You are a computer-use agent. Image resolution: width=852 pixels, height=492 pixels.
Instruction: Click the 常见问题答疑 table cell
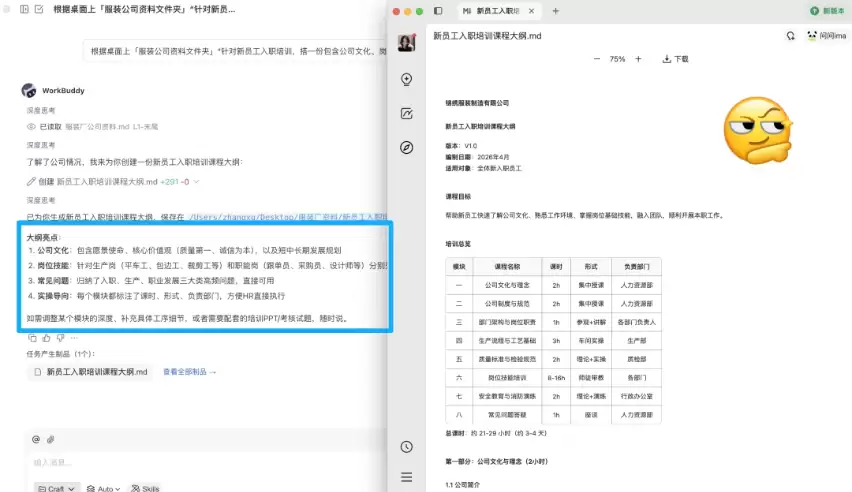click(x=507, y=414)
